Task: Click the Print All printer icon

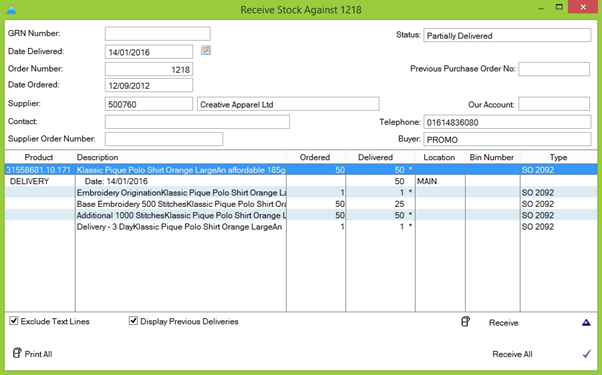Action: [17, 353]
